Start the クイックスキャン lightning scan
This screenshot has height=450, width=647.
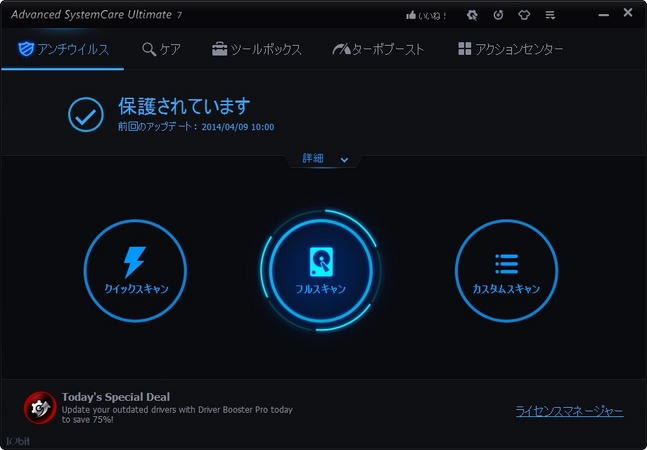[x=135, y=271]
